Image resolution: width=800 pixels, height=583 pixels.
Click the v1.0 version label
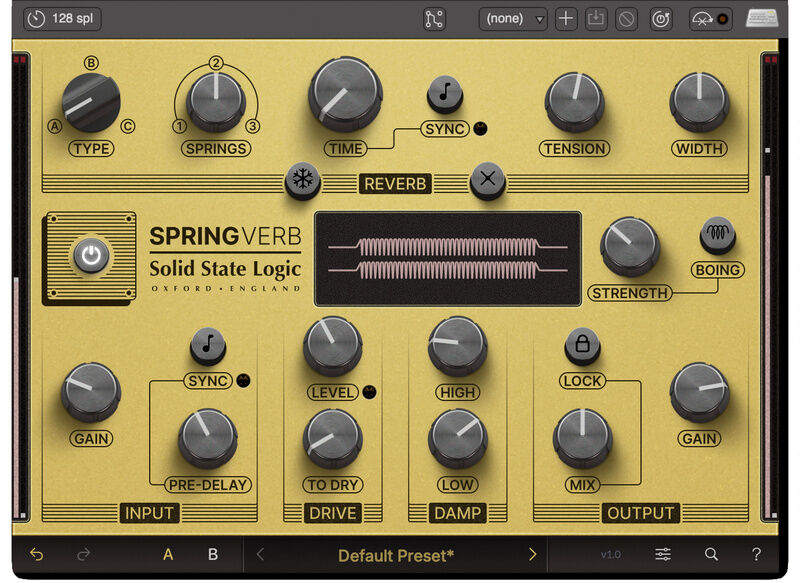point(611,554)
